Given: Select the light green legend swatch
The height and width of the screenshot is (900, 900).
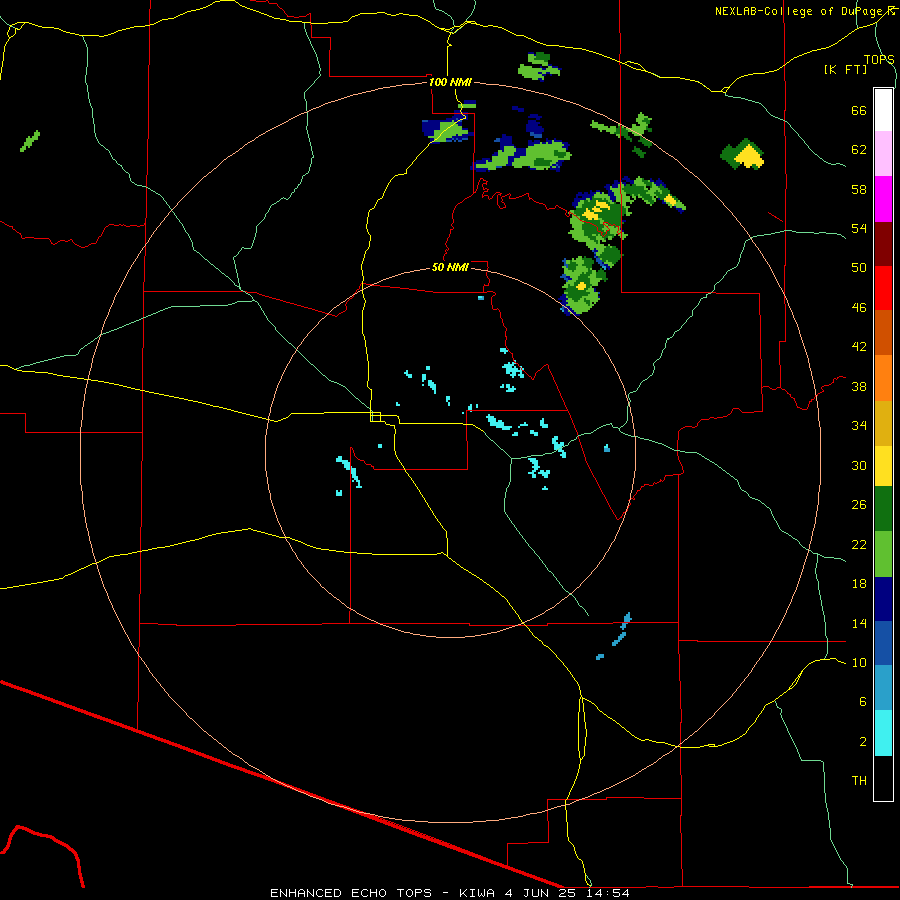Looking at the screenshot, I should tap(883, 554).
